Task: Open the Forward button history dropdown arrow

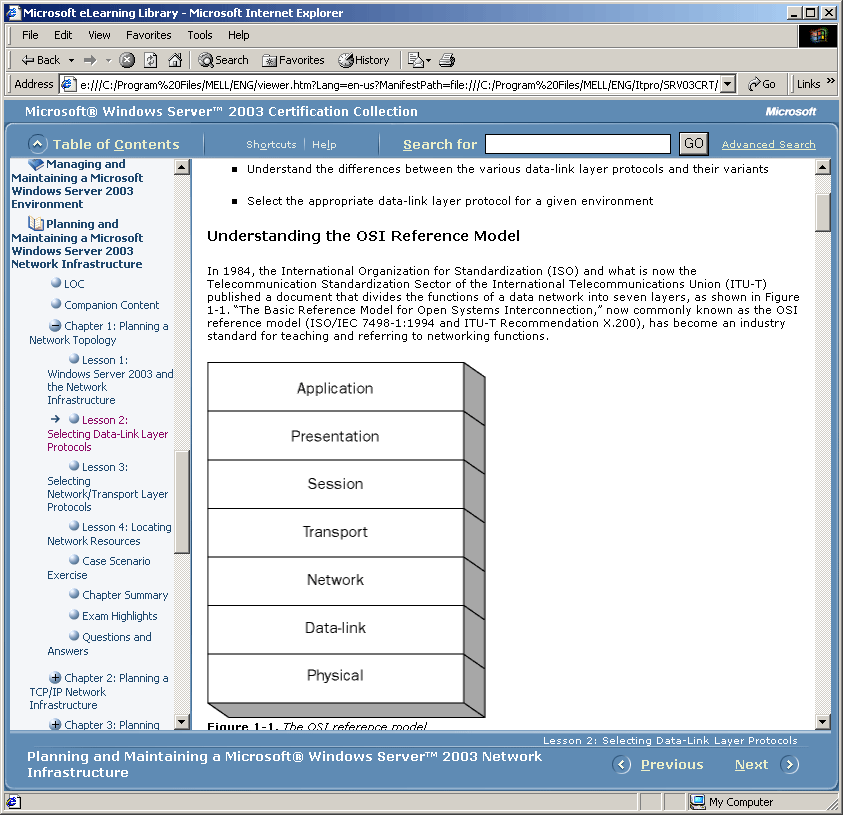Action: 108,60
